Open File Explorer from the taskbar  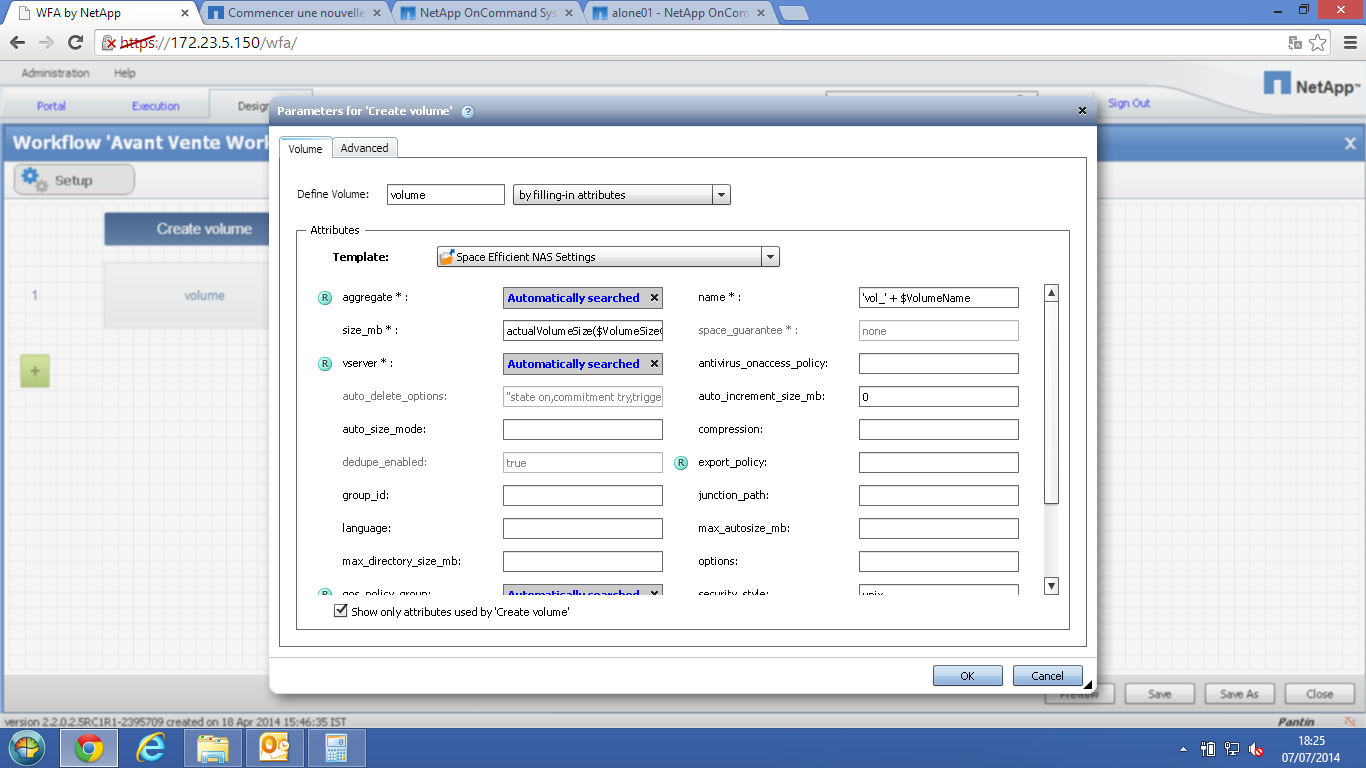213,748
